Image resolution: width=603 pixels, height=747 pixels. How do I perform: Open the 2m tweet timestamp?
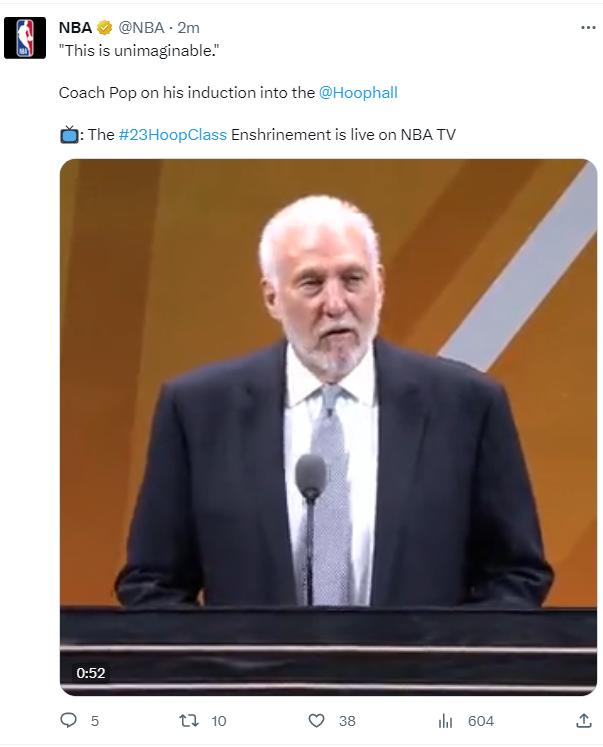point(189,28)
